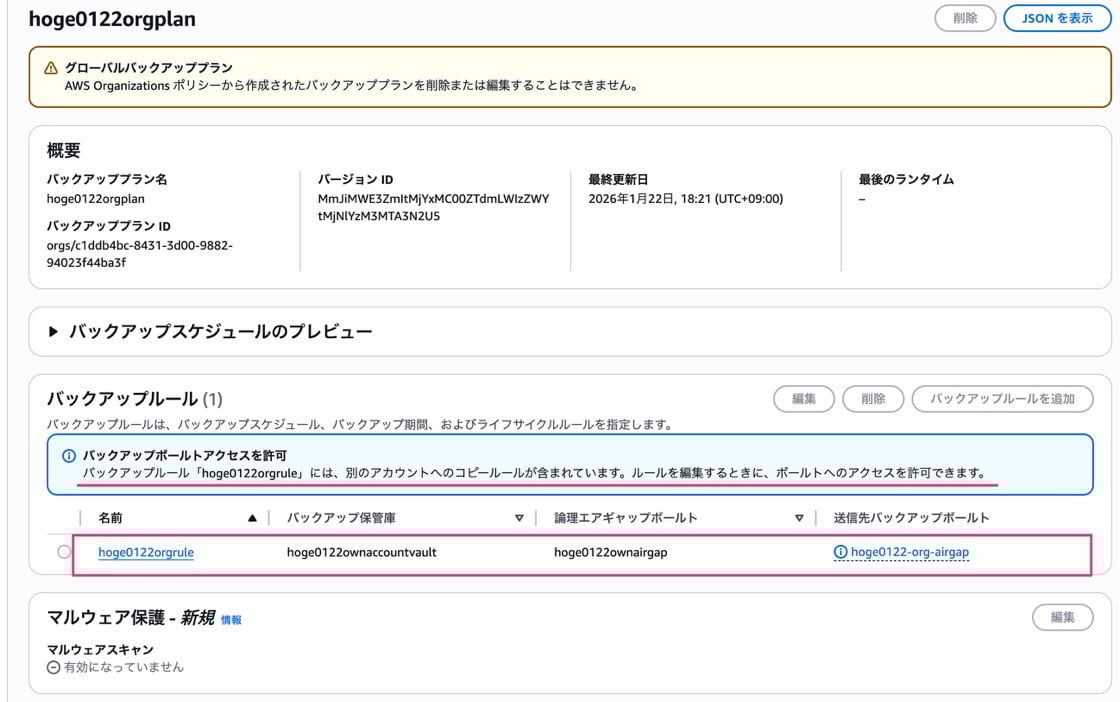1120x702 pixels.
Task: Click 編集 button in バックアップルール section
Action: (x=804, y=399)
